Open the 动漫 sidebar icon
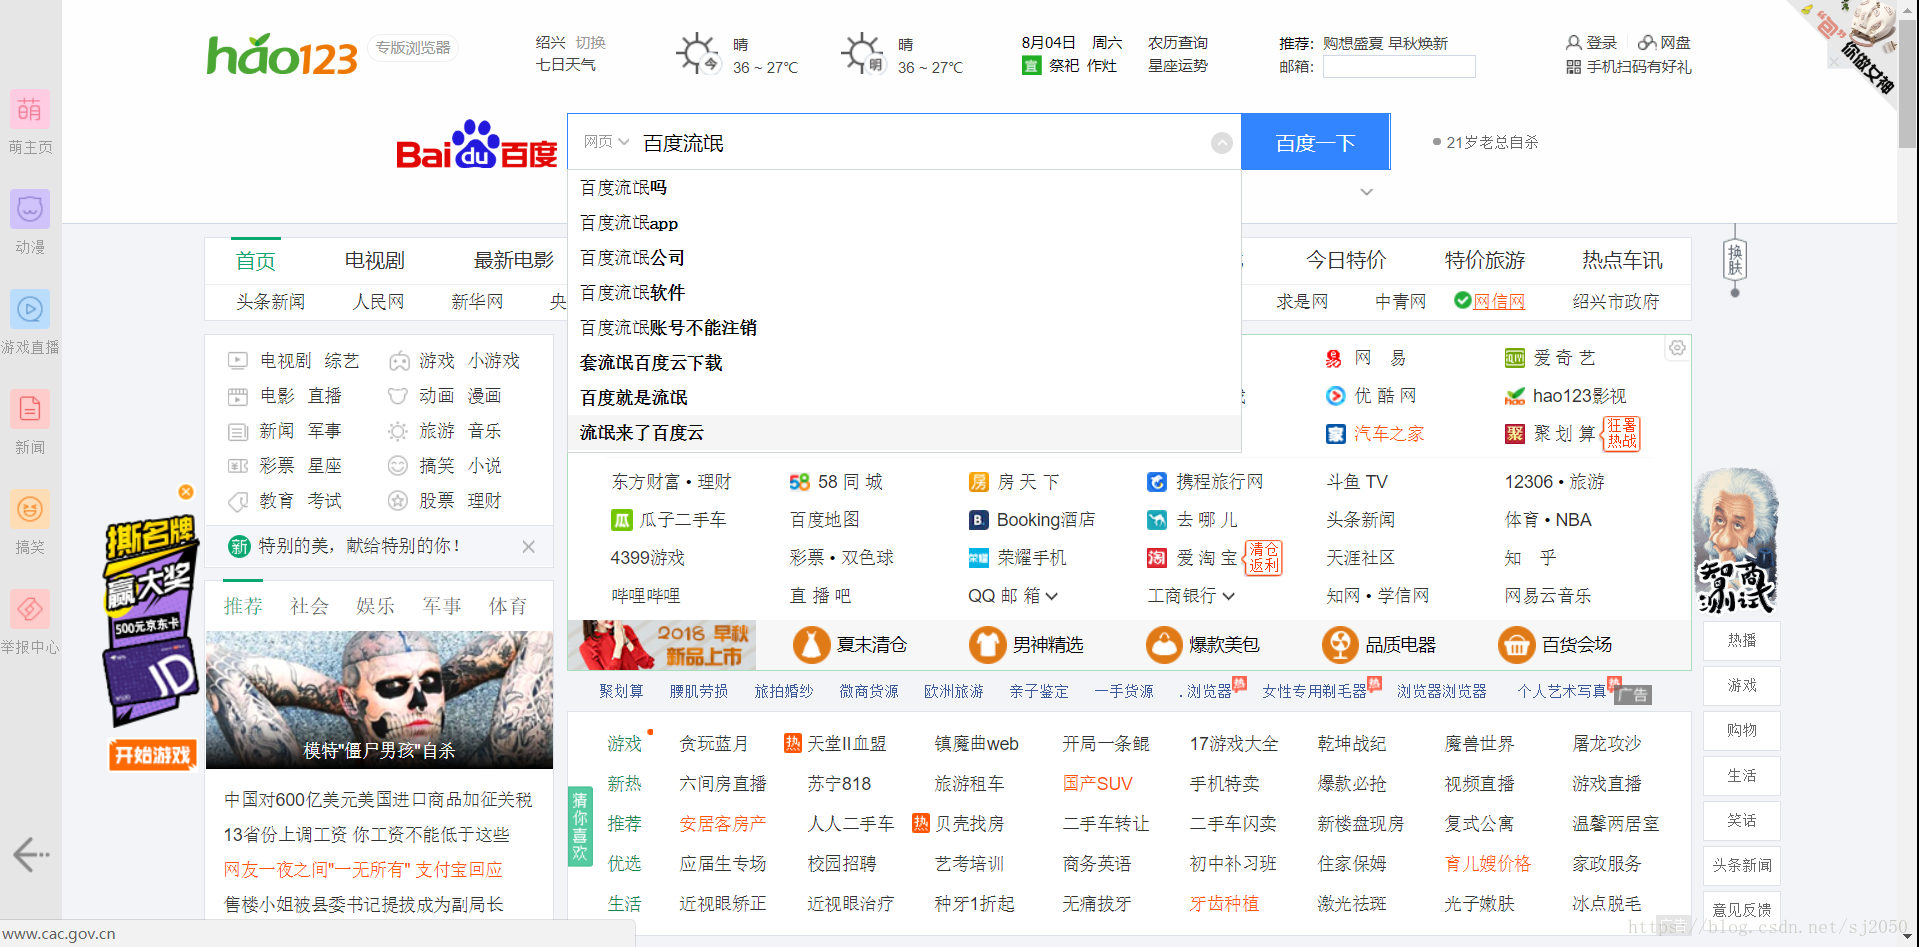 click(x=30, y=210)
